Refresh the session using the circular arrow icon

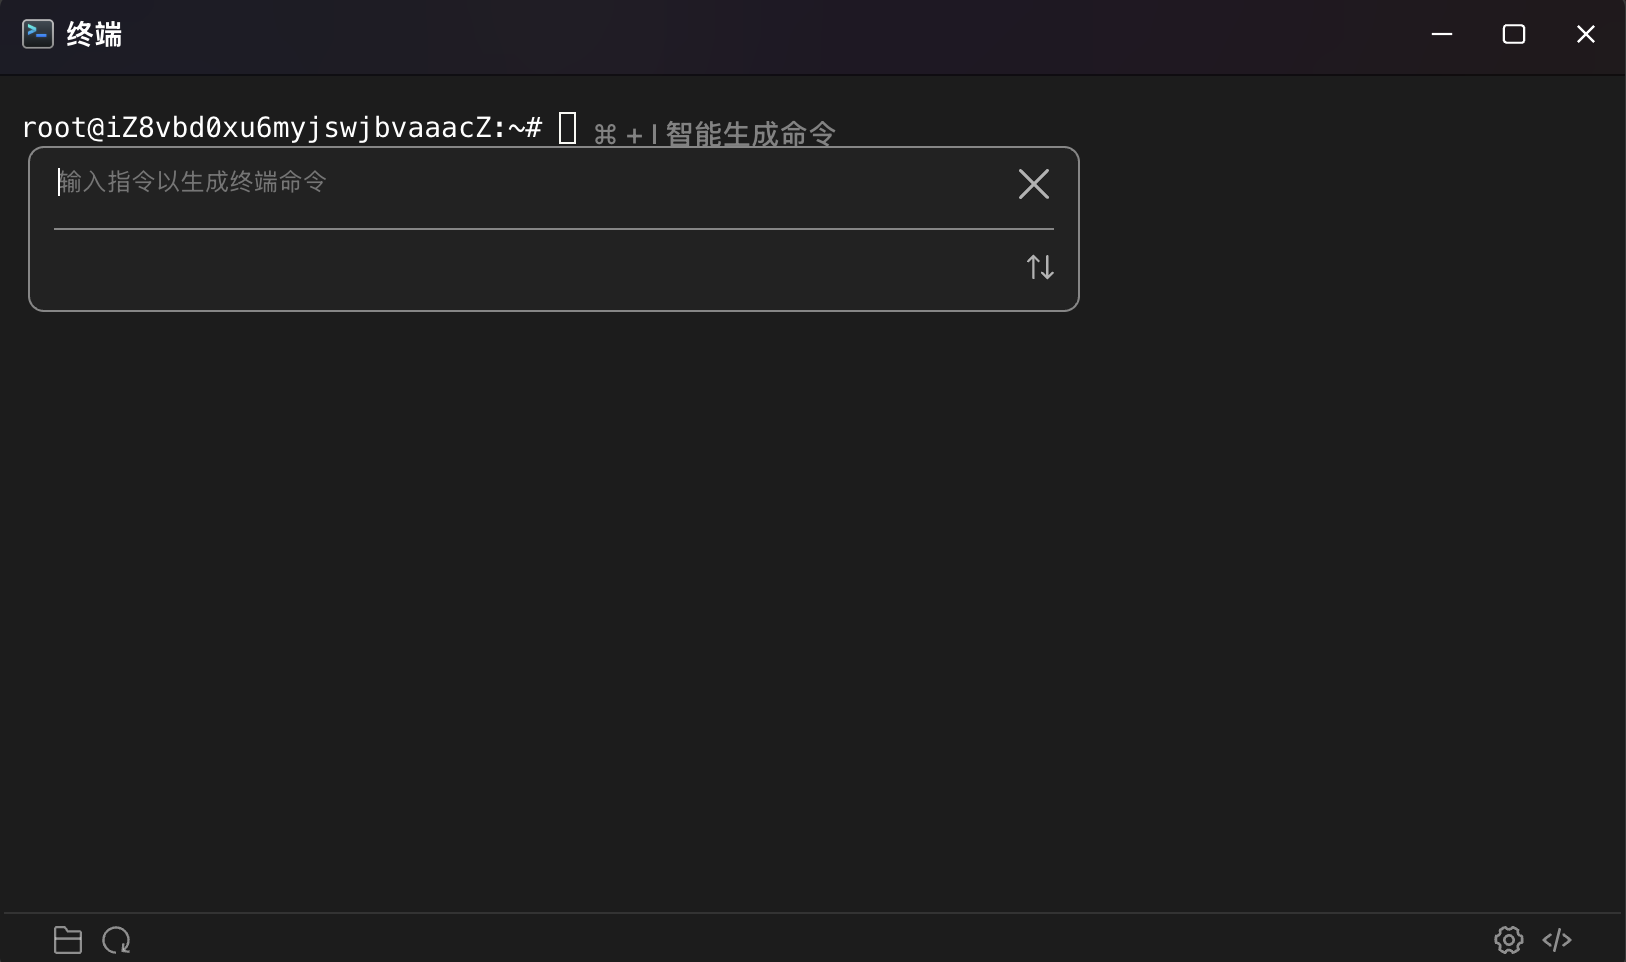[x=116, y=940]
